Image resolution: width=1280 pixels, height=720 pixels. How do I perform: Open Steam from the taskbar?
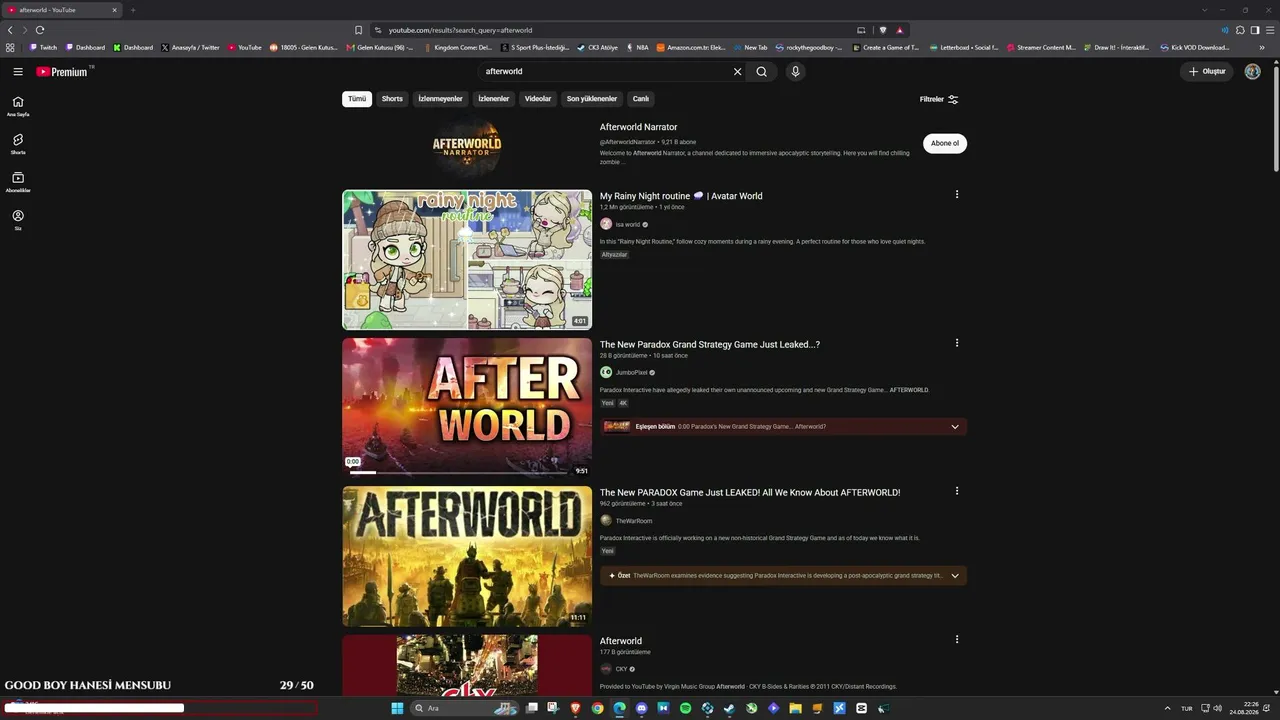pyautogui.click(x=729, y=708)
